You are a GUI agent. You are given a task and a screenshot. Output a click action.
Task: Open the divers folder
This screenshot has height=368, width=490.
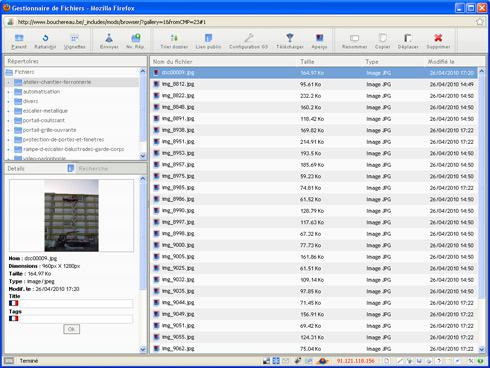coord(30,101)
